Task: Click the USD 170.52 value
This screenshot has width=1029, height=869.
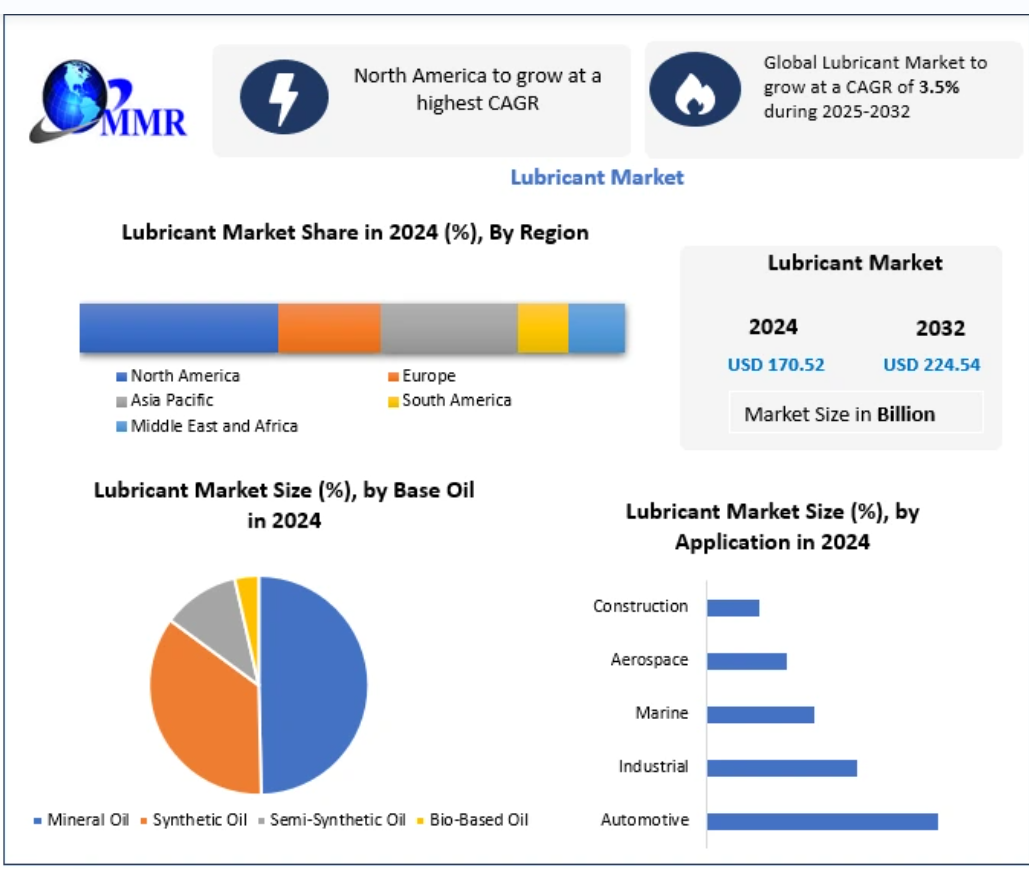Action: pos(776,365)
